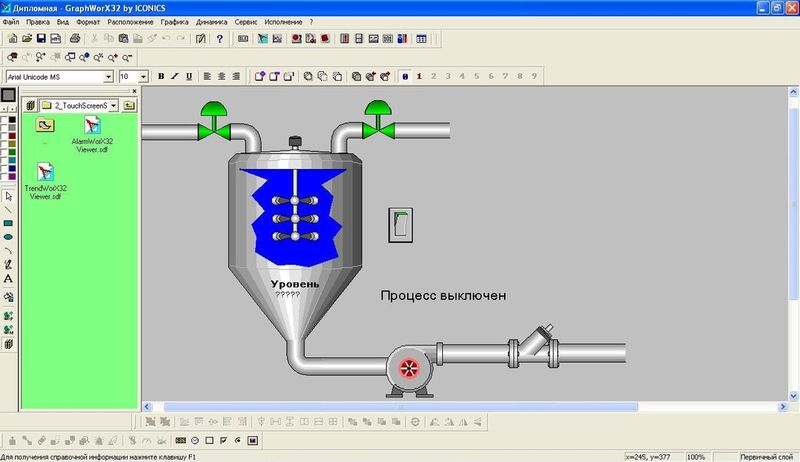Screen dimensions: 800x462
Task: Click the New display icon
Action: pos(12,38)
